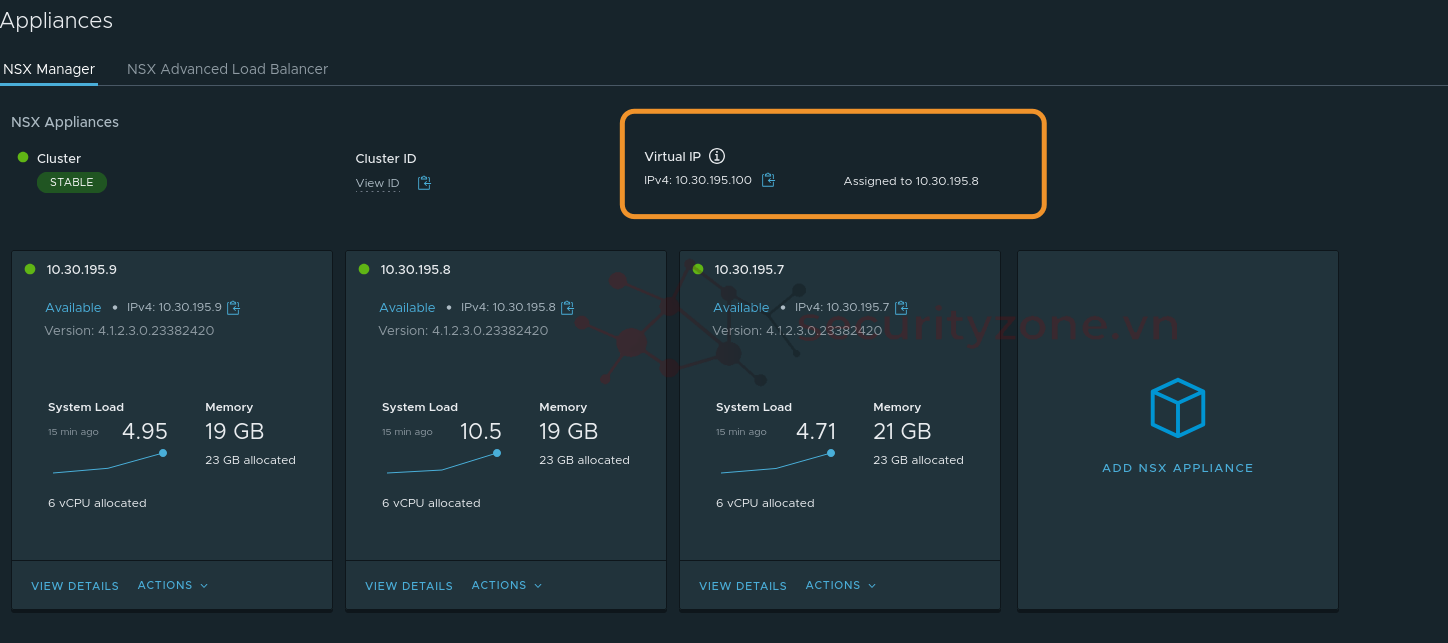Click the Virtual IP info icon
1448x643 pixels.
pos(717,156)
